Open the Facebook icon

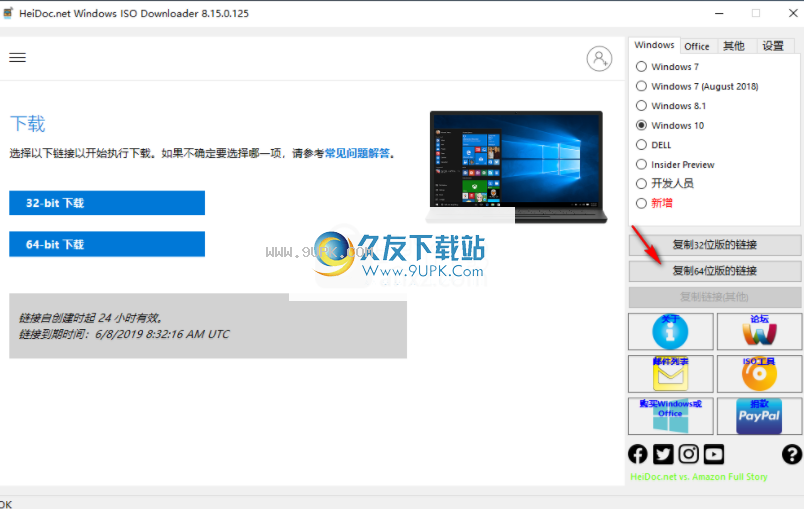(638, 454)
